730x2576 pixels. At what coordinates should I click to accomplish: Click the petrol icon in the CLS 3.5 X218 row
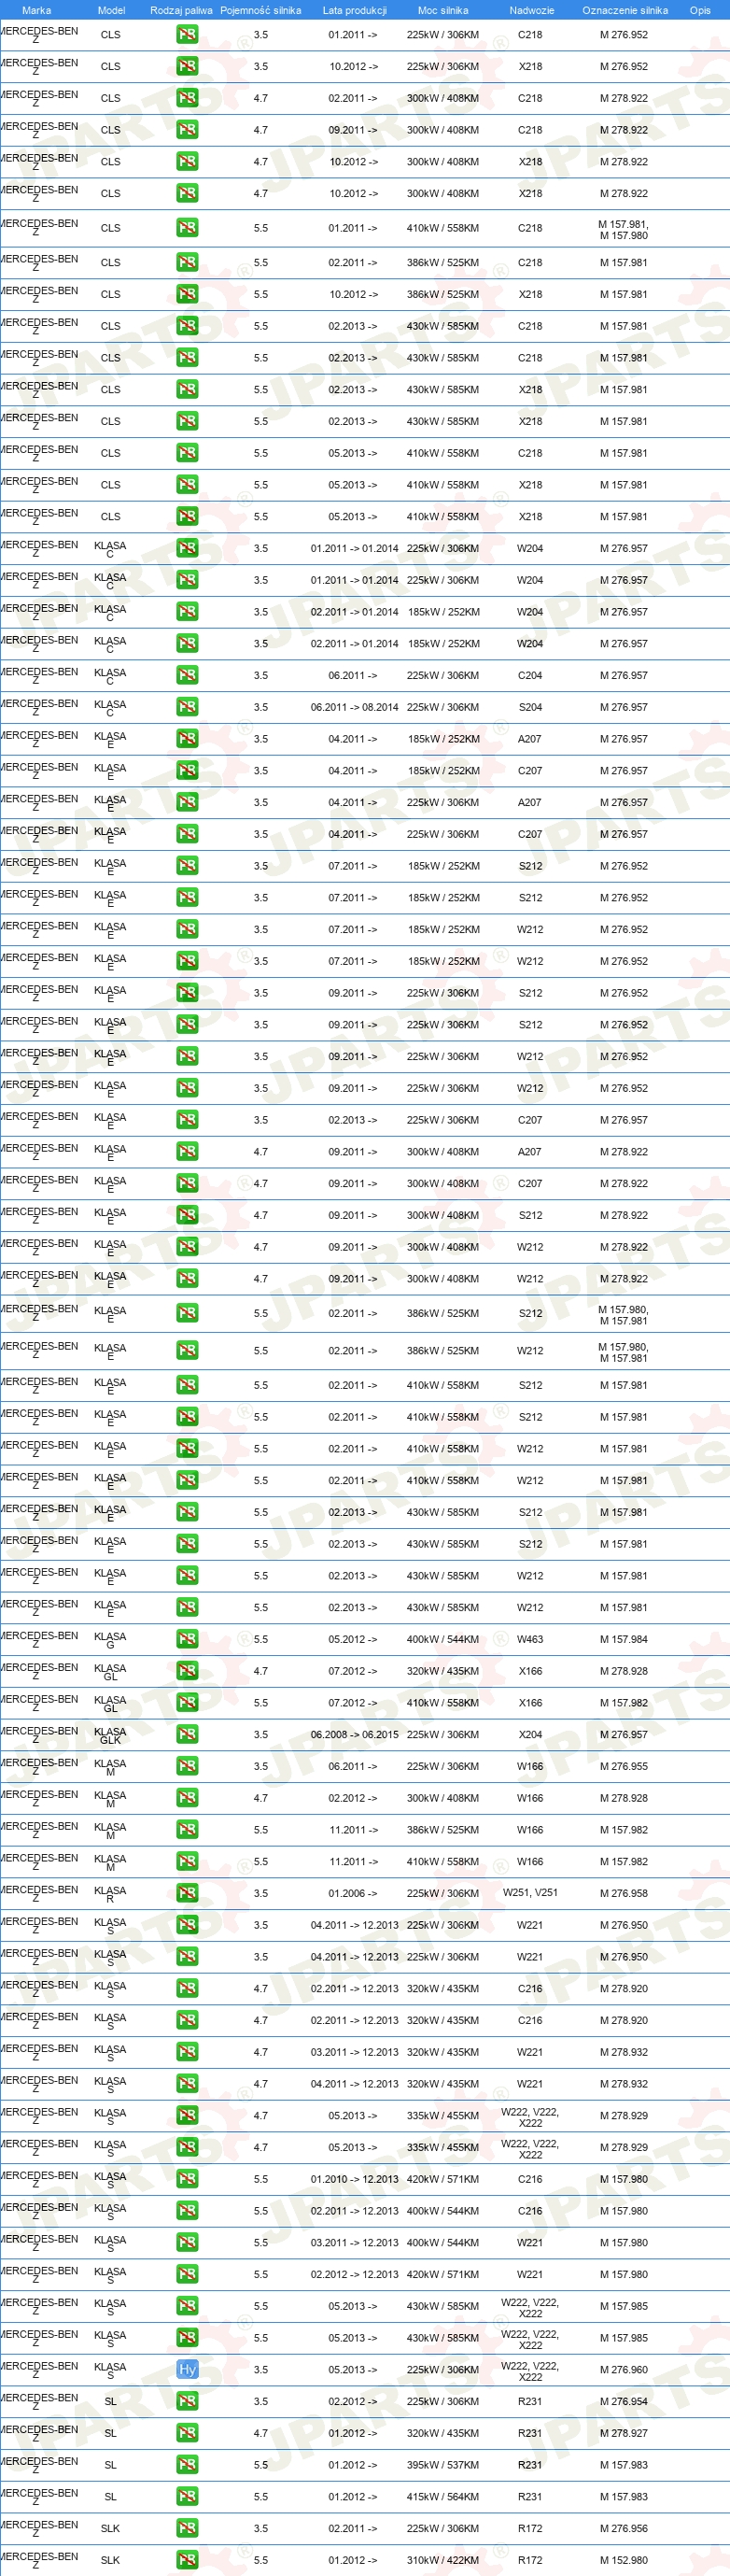pyautogui.click(x=187, y=66)
